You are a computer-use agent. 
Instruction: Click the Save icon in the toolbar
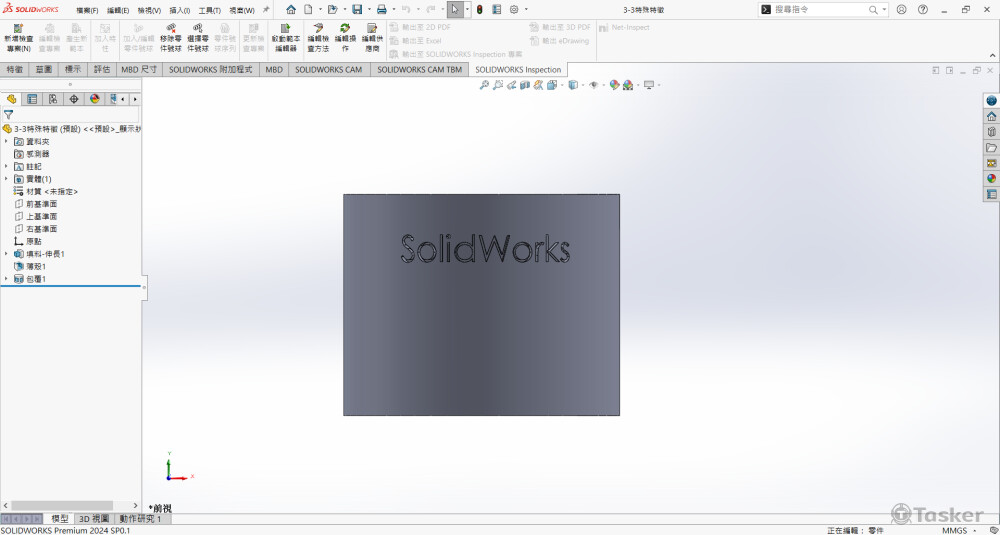coord(356,9)
